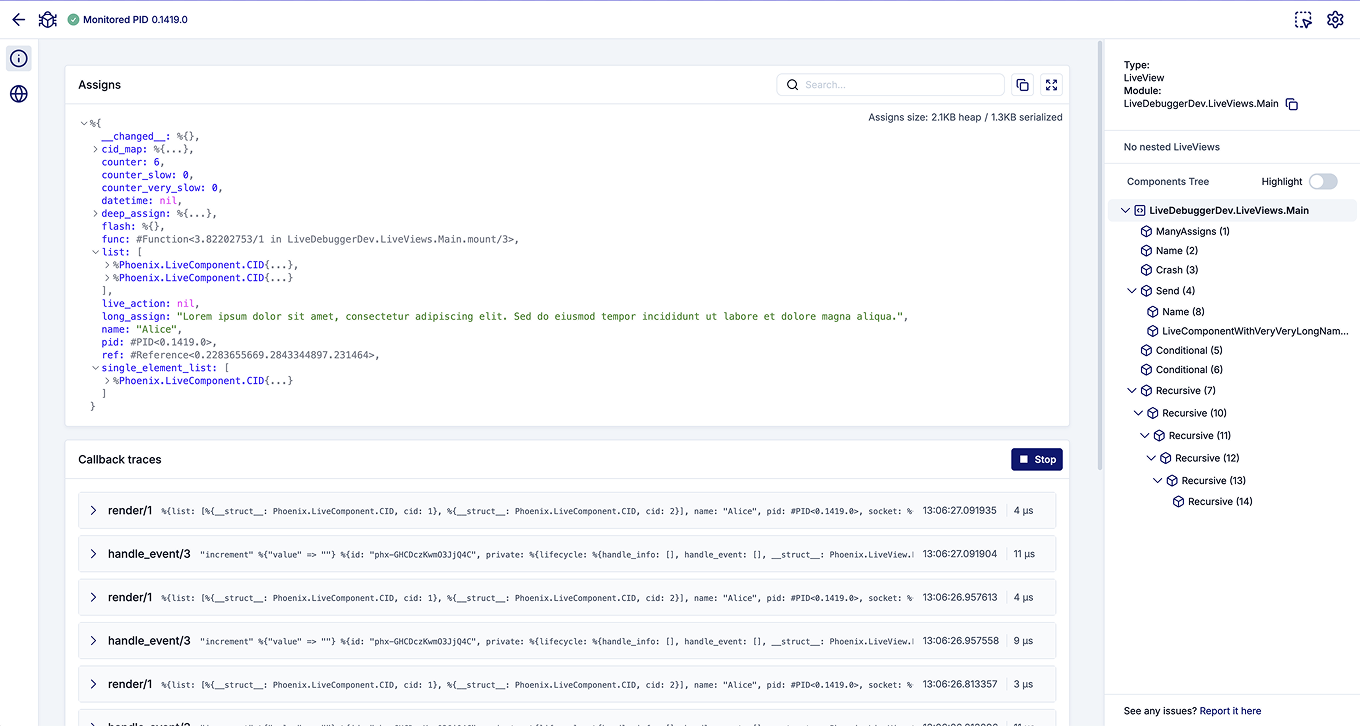Image resolution: width=1360 pixels, height=726 pixels.
Task: Expand the first render/1 callback trace
Action: [93, 509]
